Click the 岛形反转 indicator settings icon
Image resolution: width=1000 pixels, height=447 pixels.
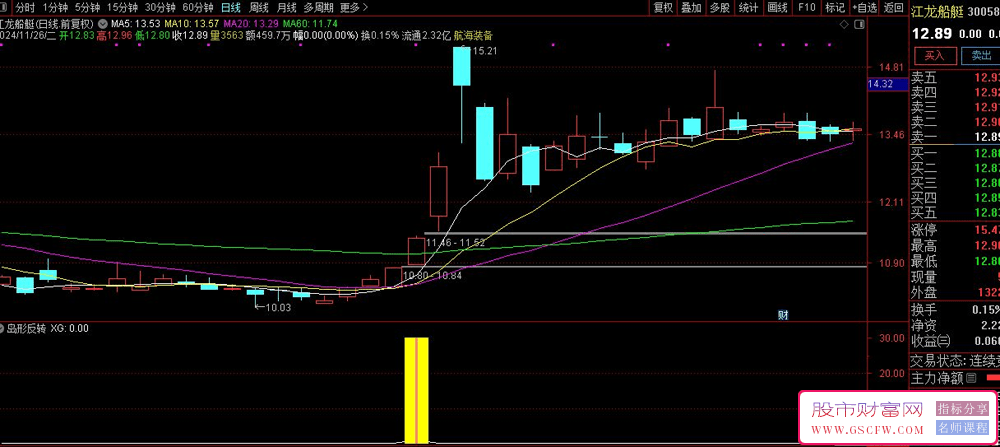(3, 329)
